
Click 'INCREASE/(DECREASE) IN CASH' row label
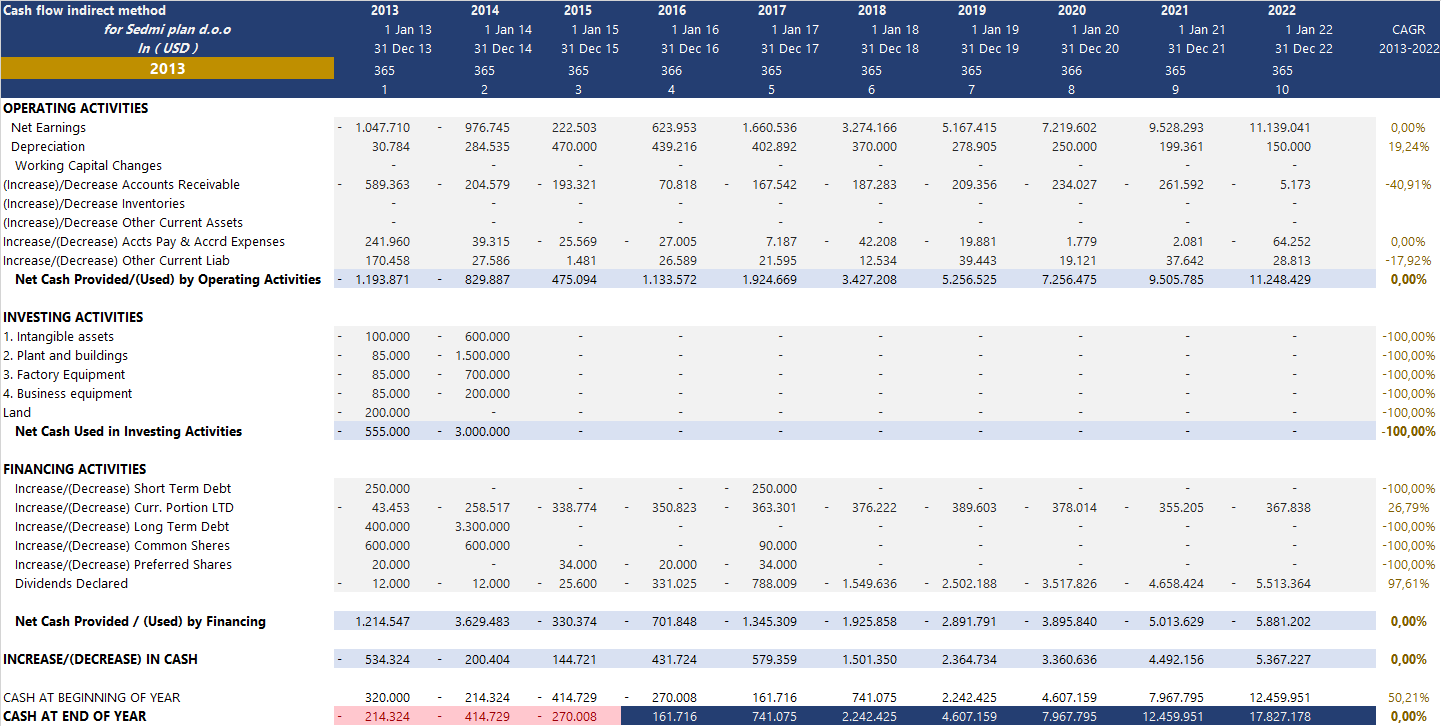pyautogui.click(x=100, y=660)
